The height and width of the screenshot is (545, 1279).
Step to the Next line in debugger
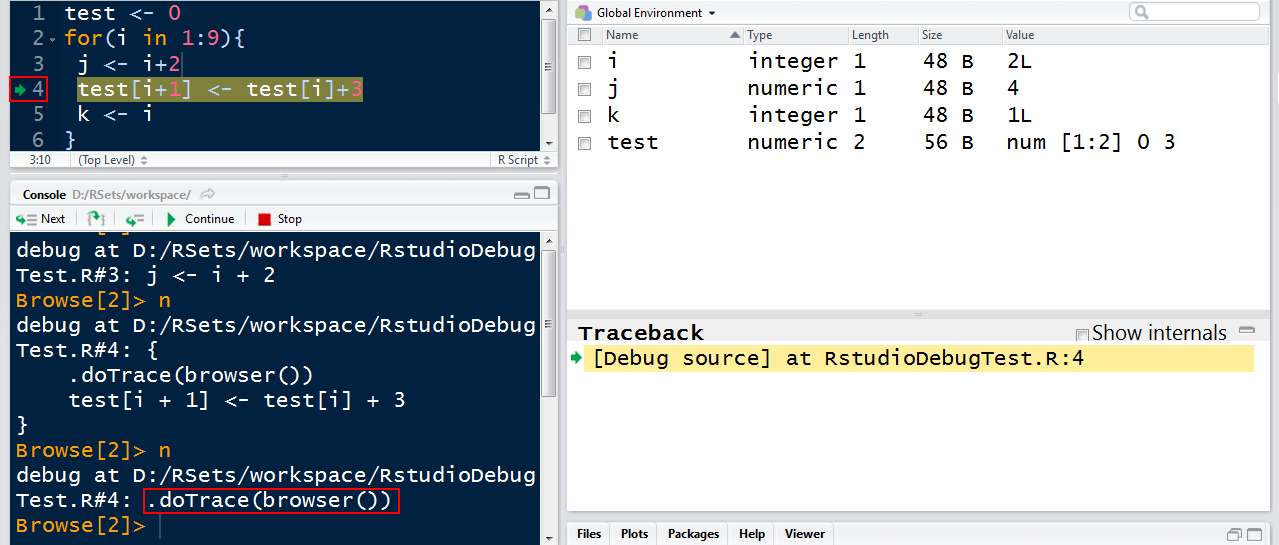pos(40,219)
